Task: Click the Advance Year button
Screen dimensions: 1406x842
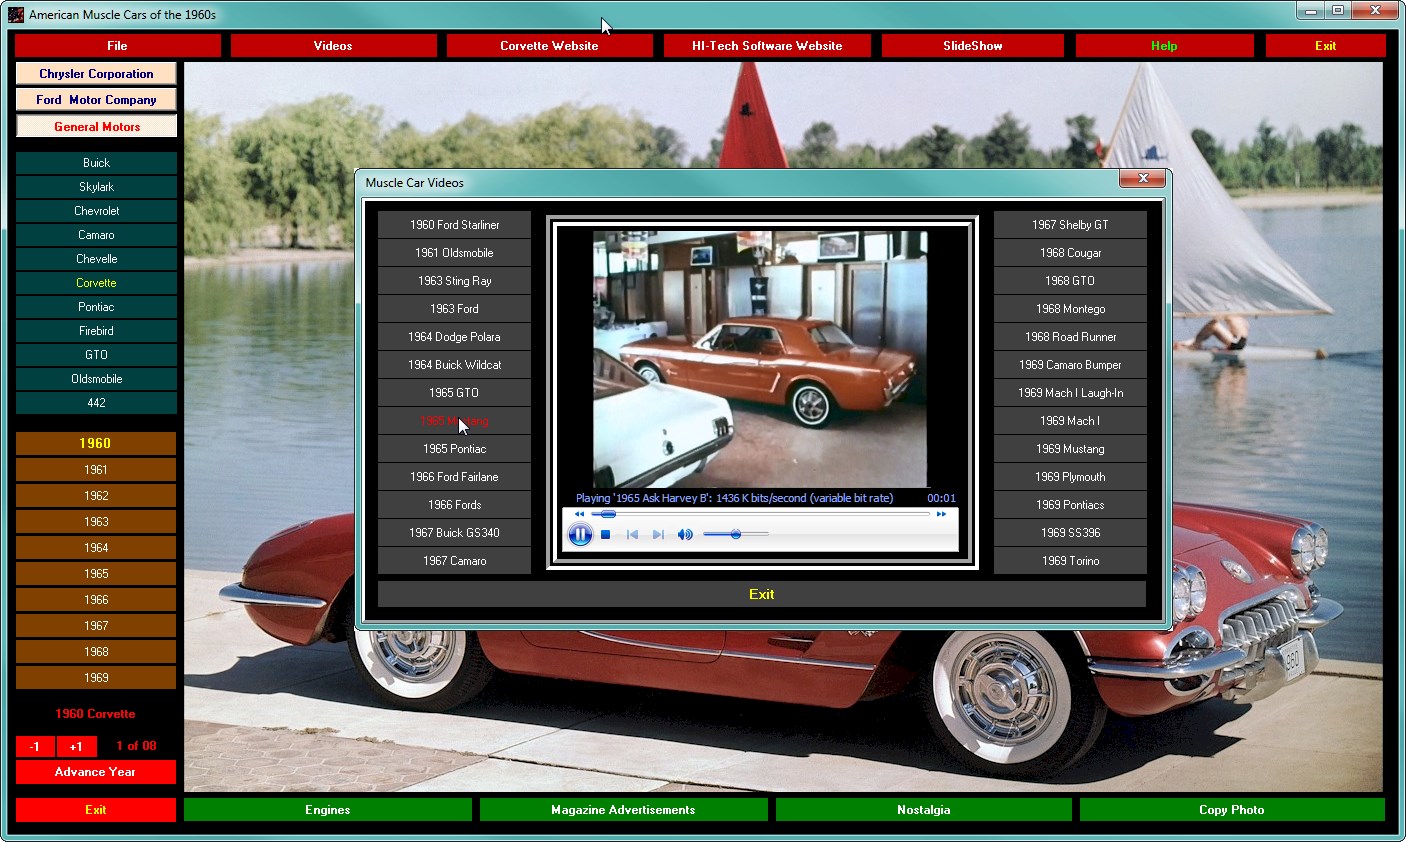Action: tap(96, 772)
